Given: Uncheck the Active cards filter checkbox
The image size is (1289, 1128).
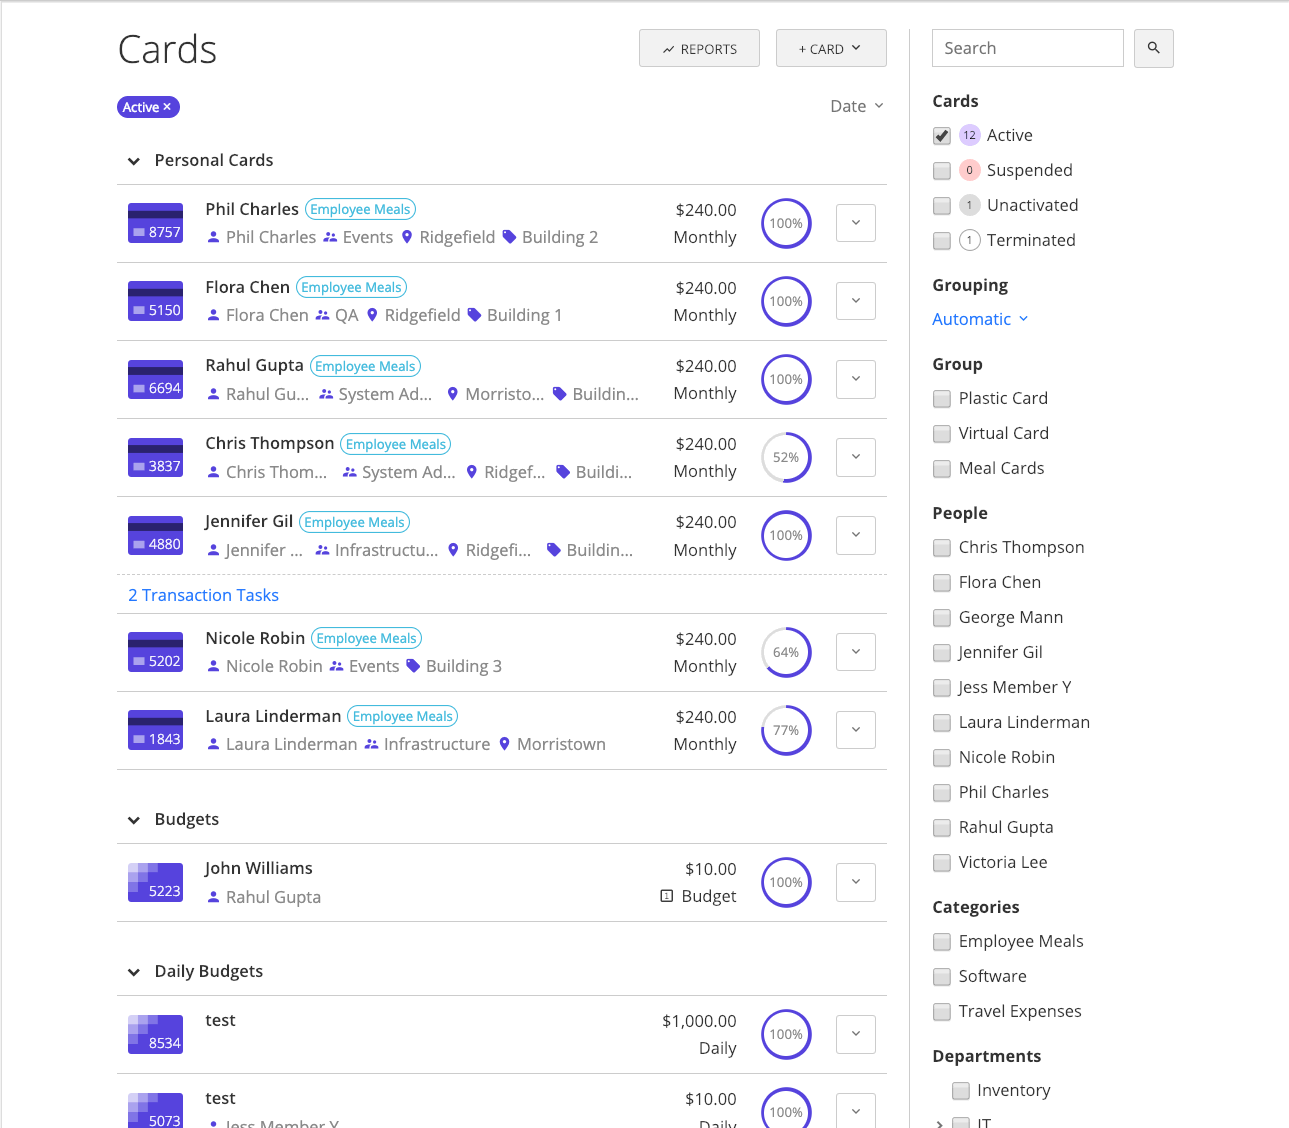Looking at the screenshot, I should click(941, 136).
